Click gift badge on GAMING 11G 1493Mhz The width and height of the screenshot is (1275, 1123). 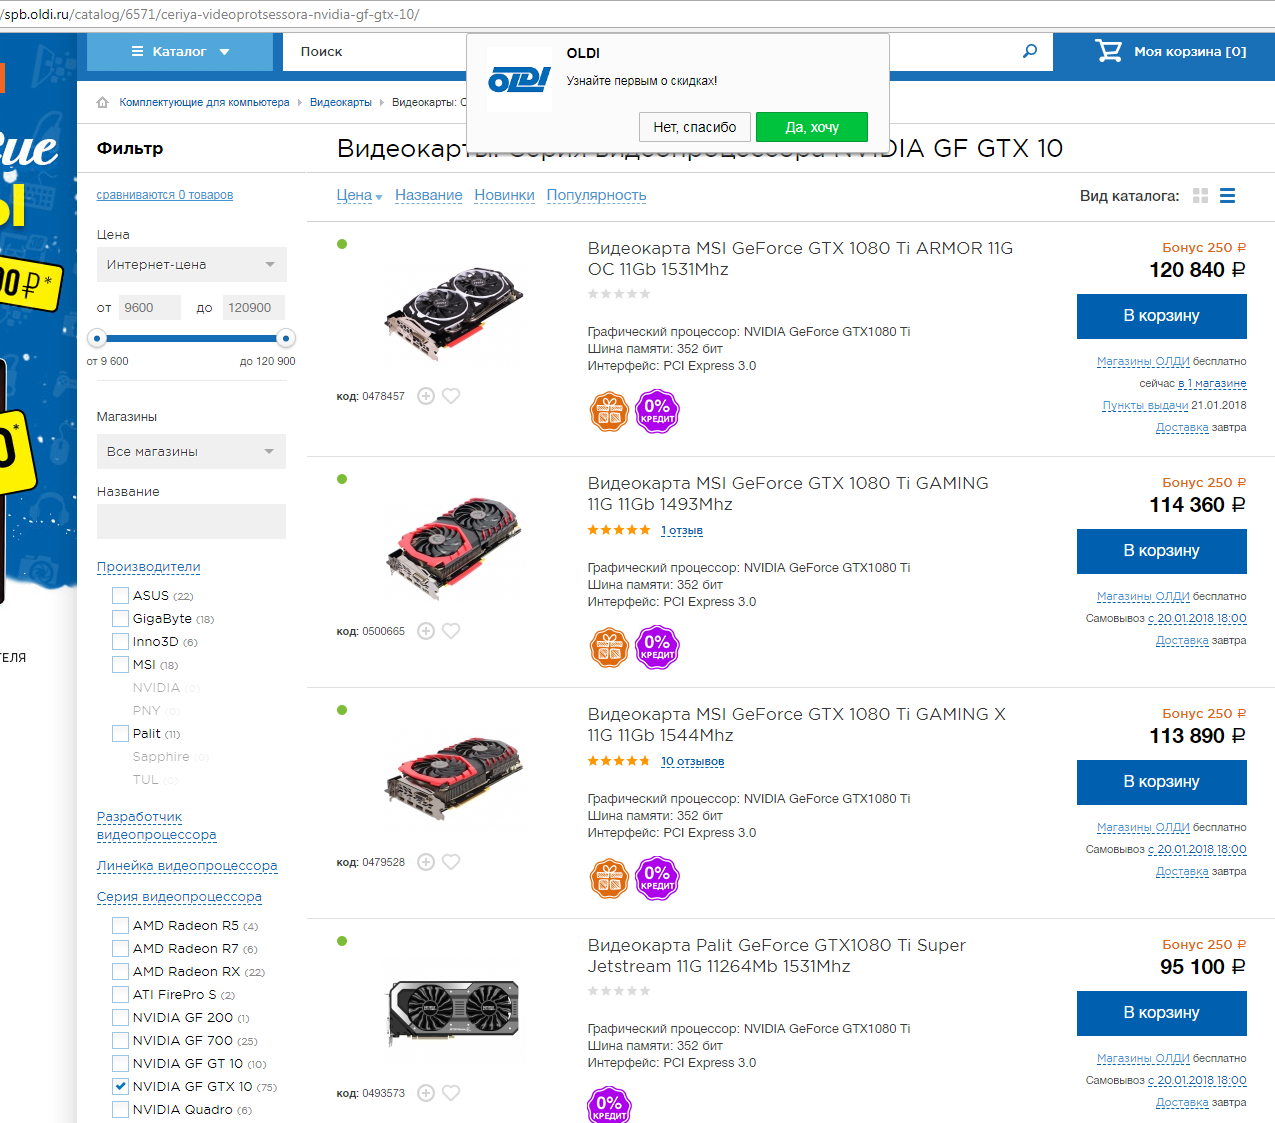[x=609, y=647]
